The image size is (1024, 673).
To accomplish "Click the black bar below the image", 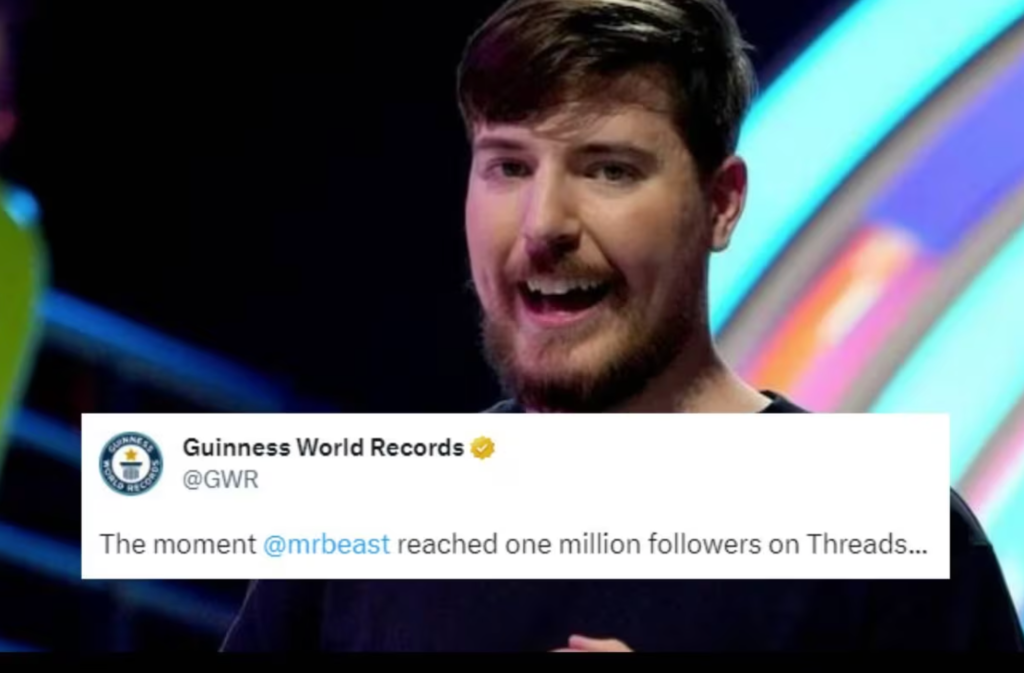I will point(512,663).
